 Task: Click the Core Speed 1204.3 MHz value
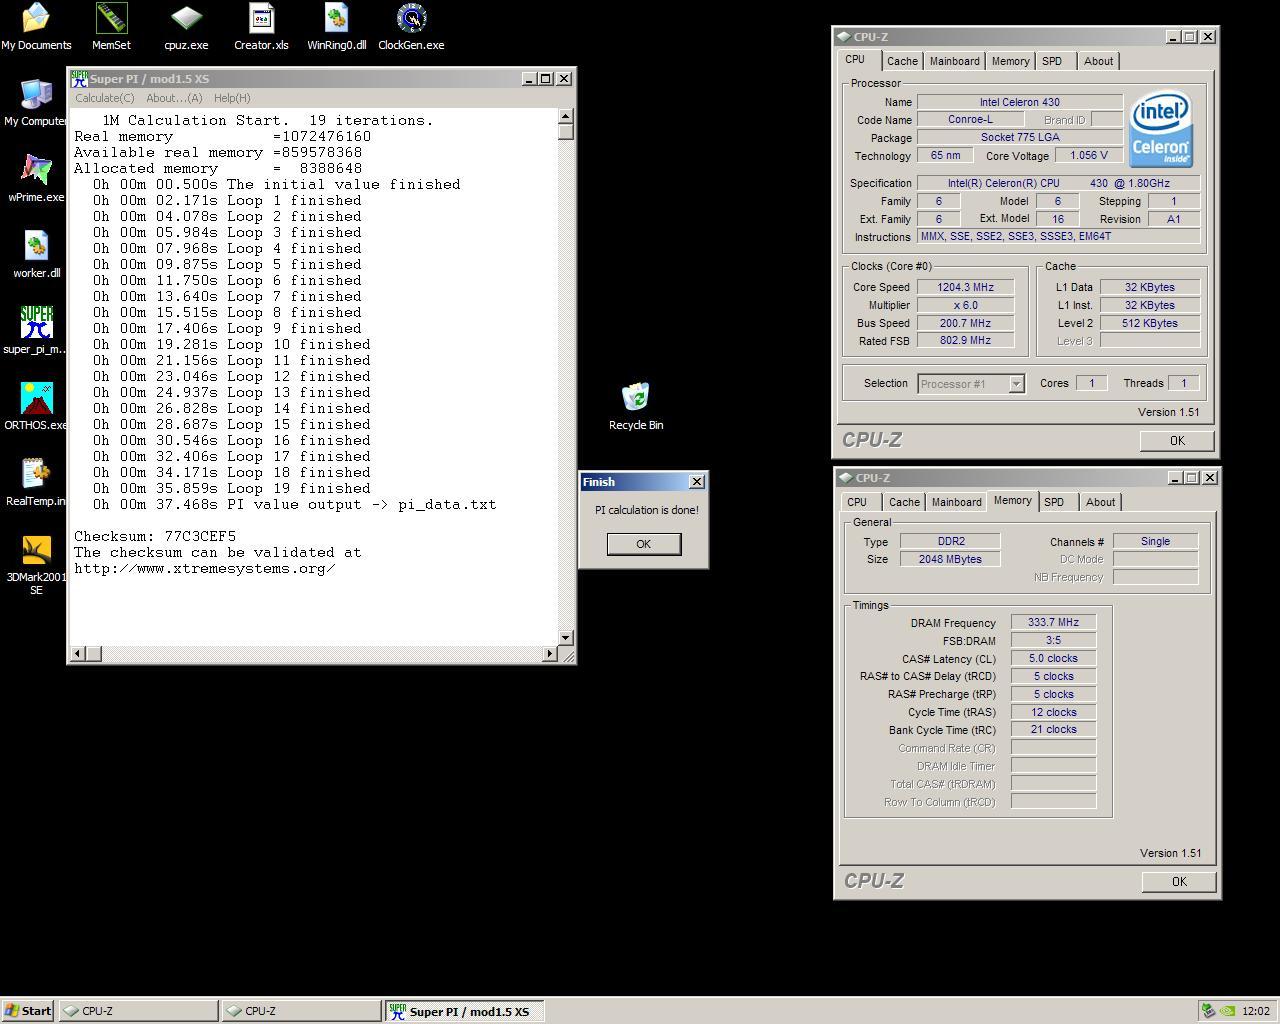click(965, 287)
